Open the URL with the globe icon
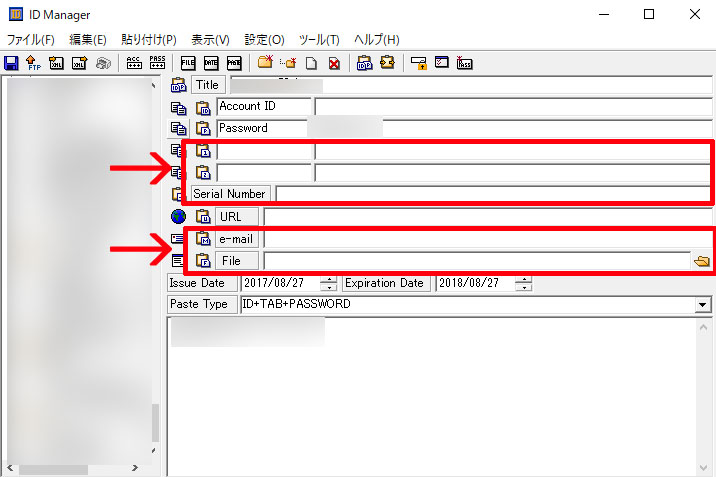The height and width of the screenshot is (477, 716). pyautogui.click(x=179, y=216)
